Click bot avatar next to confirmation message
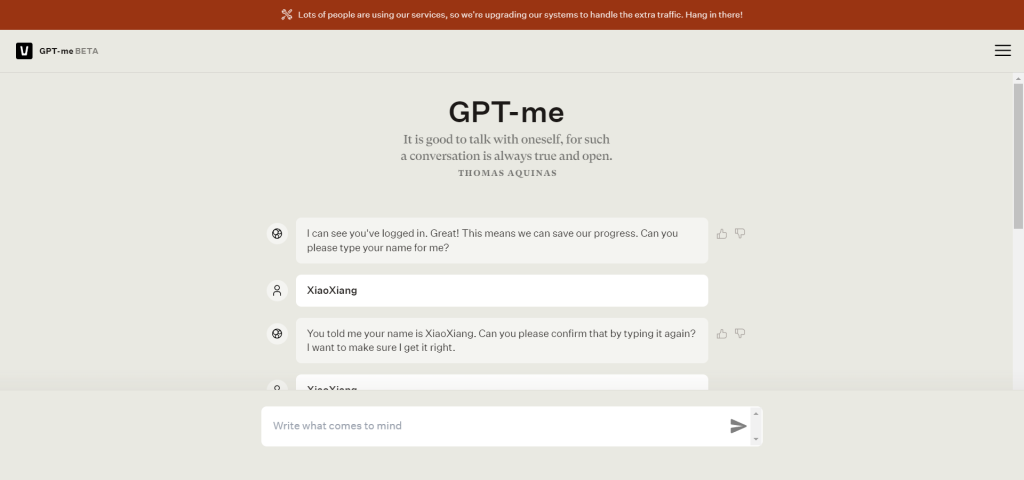The height and width of the screenshot is (480, 1024). click(277, 334)
